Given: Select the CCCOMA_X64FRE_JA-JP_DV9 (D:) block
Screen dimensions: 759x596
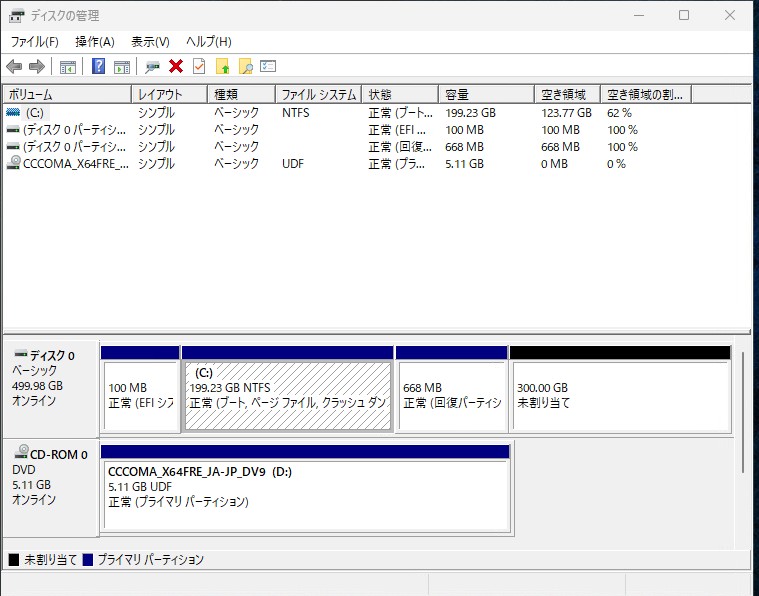Looking at the screenshot, I should pyautogui.click(x=305, y=488).
